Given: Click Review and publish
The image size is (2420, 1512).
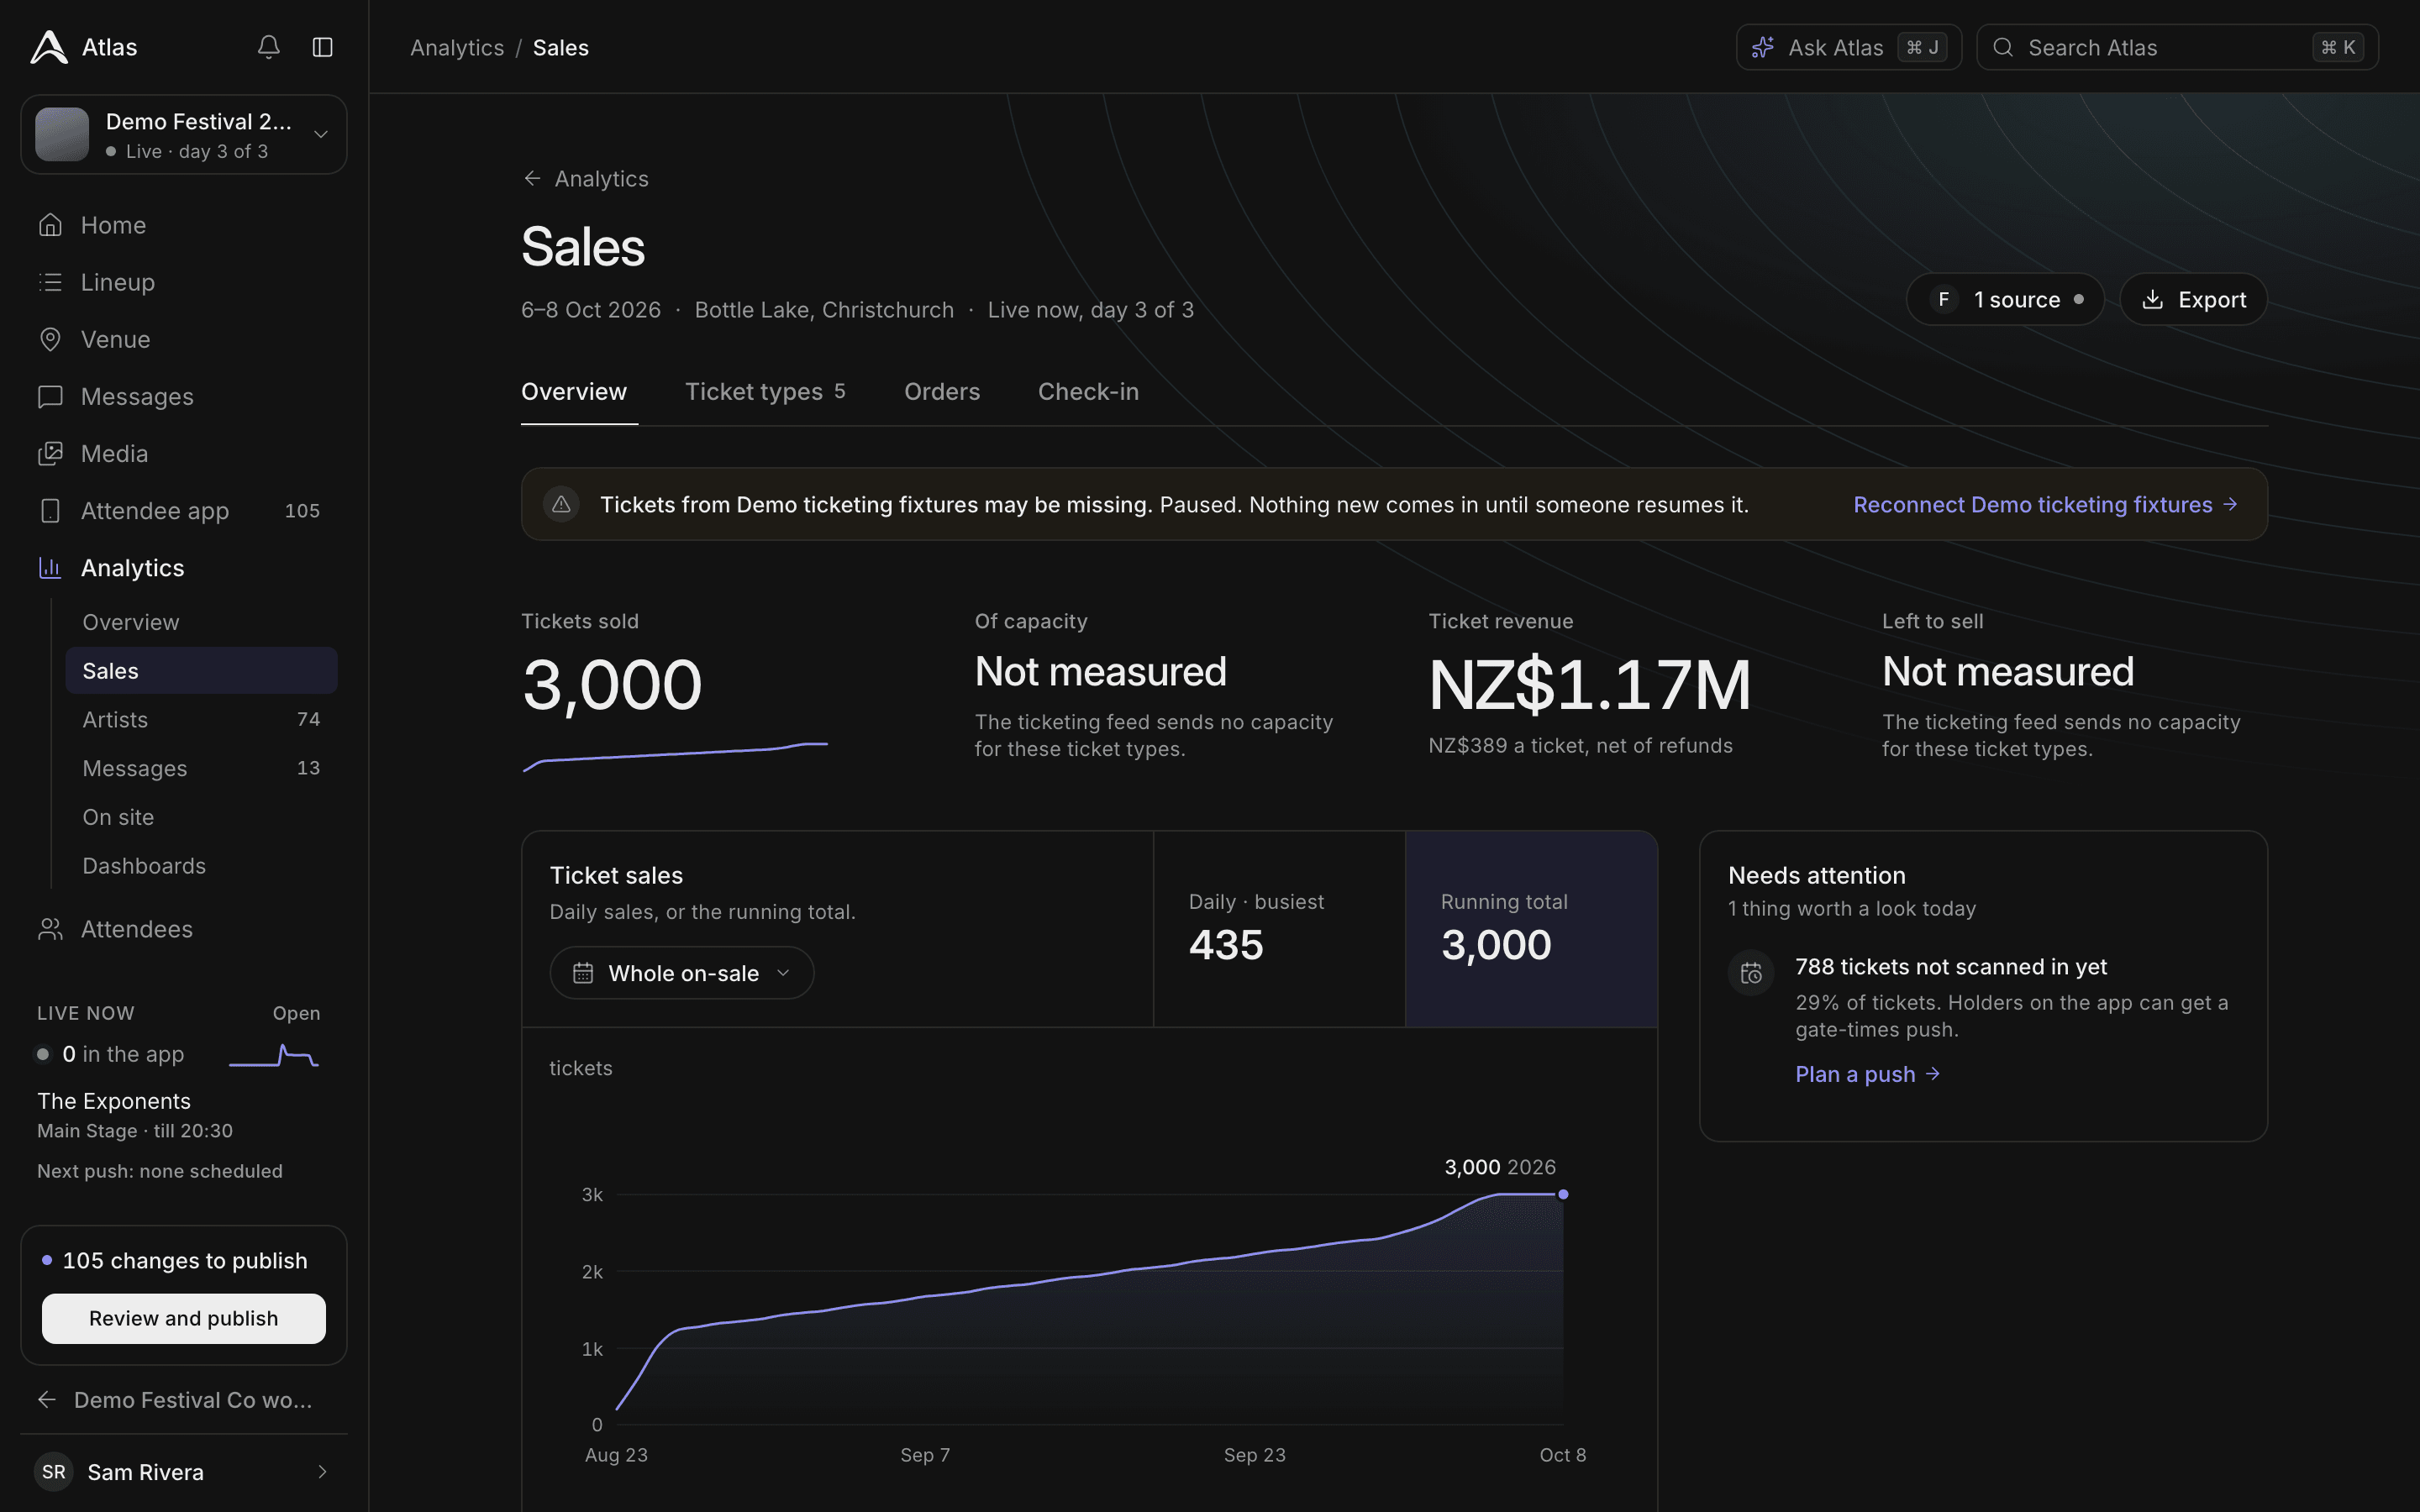Looking at the screenshot, I should (184, 1318).
